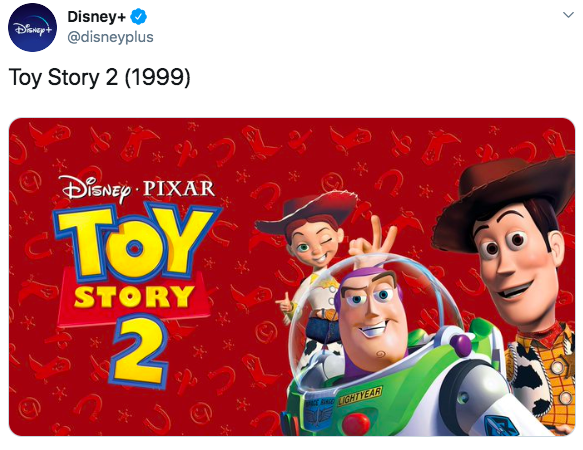Image resolution: width=583 pixels, height=450 pixels.
Task: Click the large yellow number 2
Action: (x=139, y=351)
